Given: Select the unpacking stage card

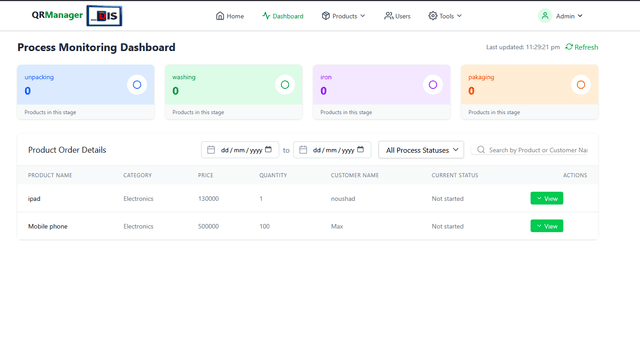Looking at the screenshot, I should (x=86, y=92).
